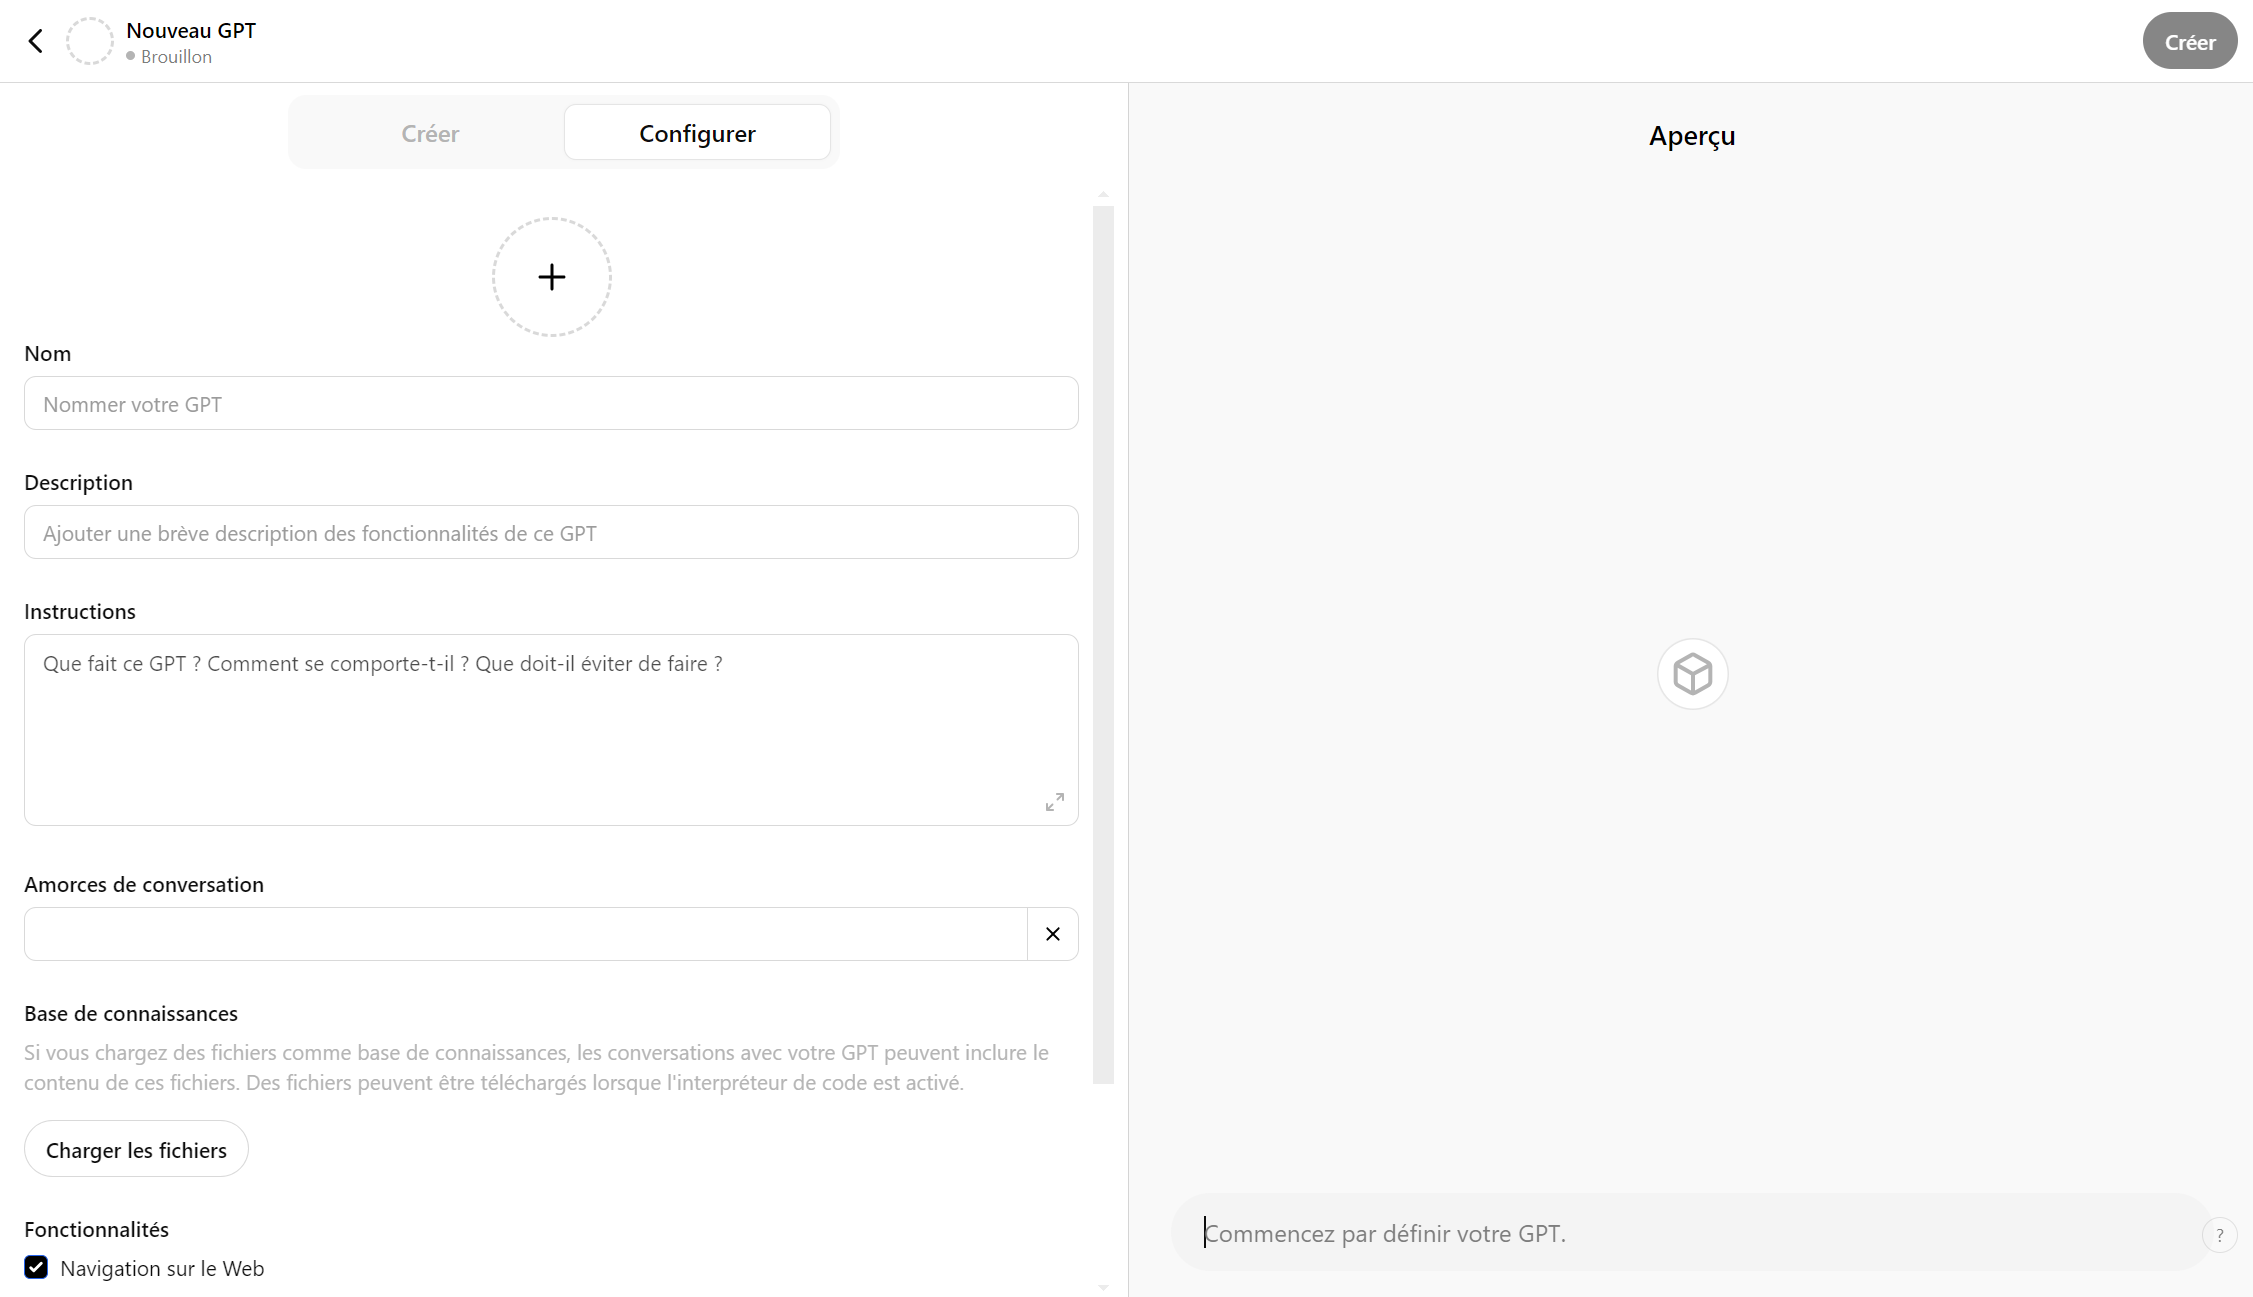2253x1297 pixels.
Task: Select the Configurer tab
Action: point(697,133)
